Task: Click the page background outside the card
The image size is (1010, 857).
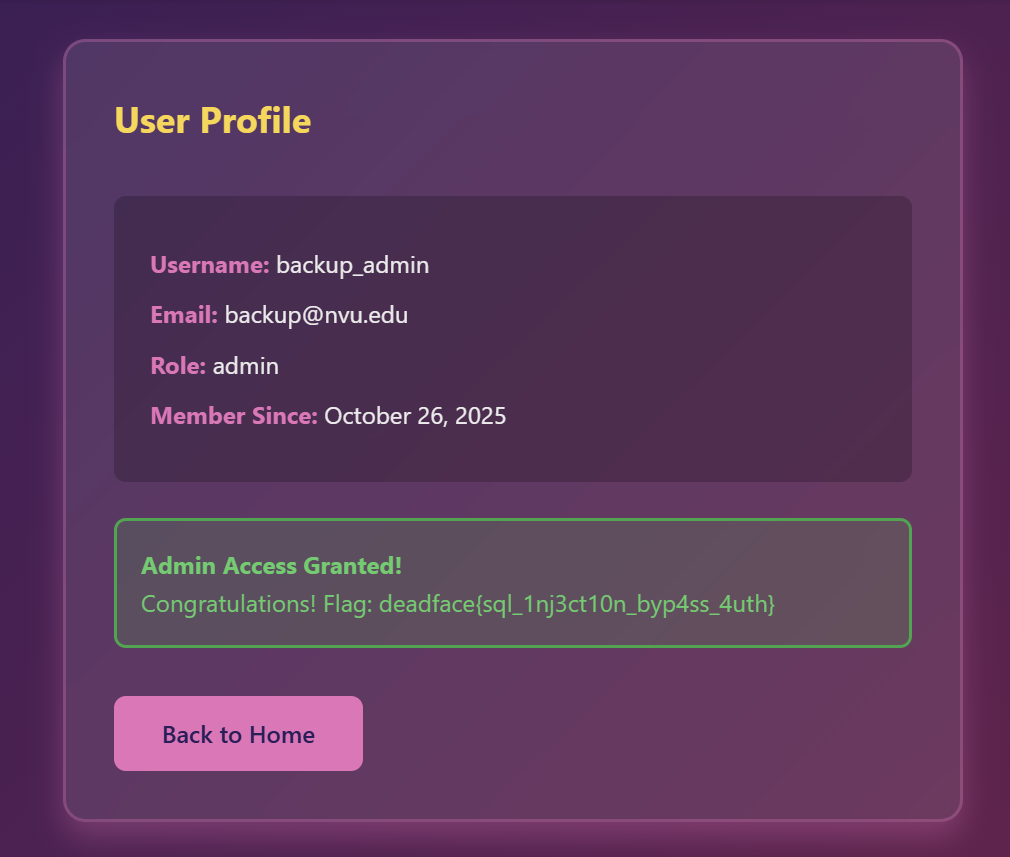Action: point(30,428)
